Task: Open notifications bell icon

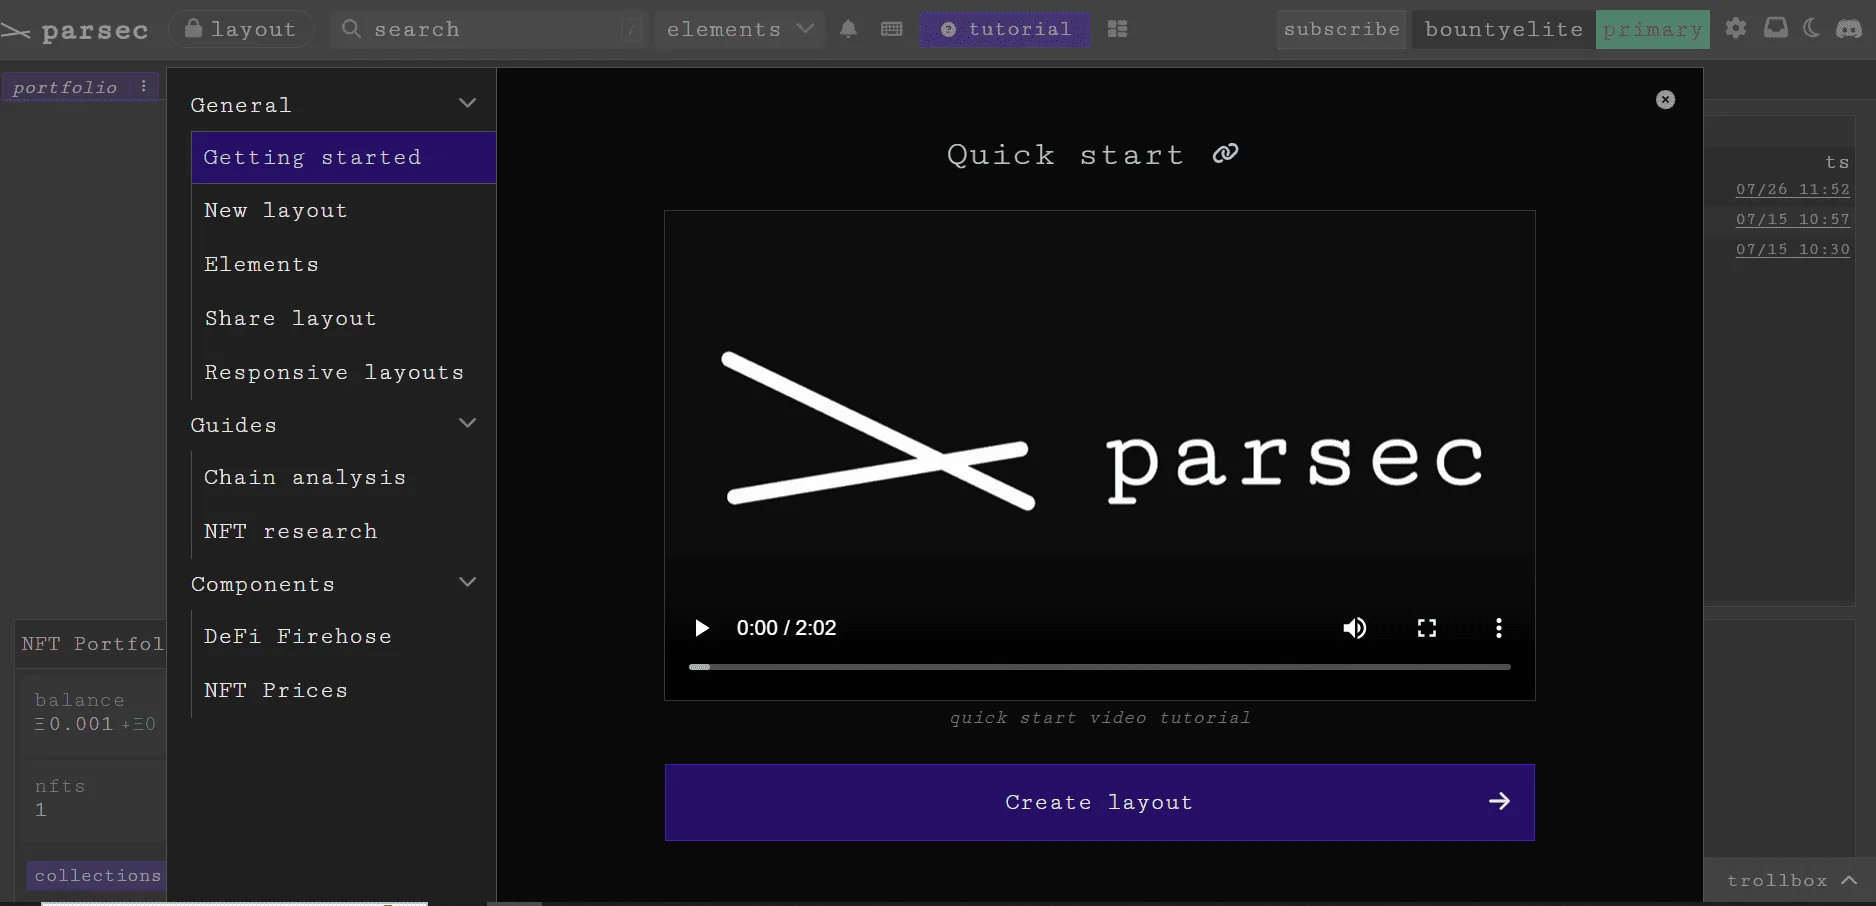Action: tap(848, 29)
